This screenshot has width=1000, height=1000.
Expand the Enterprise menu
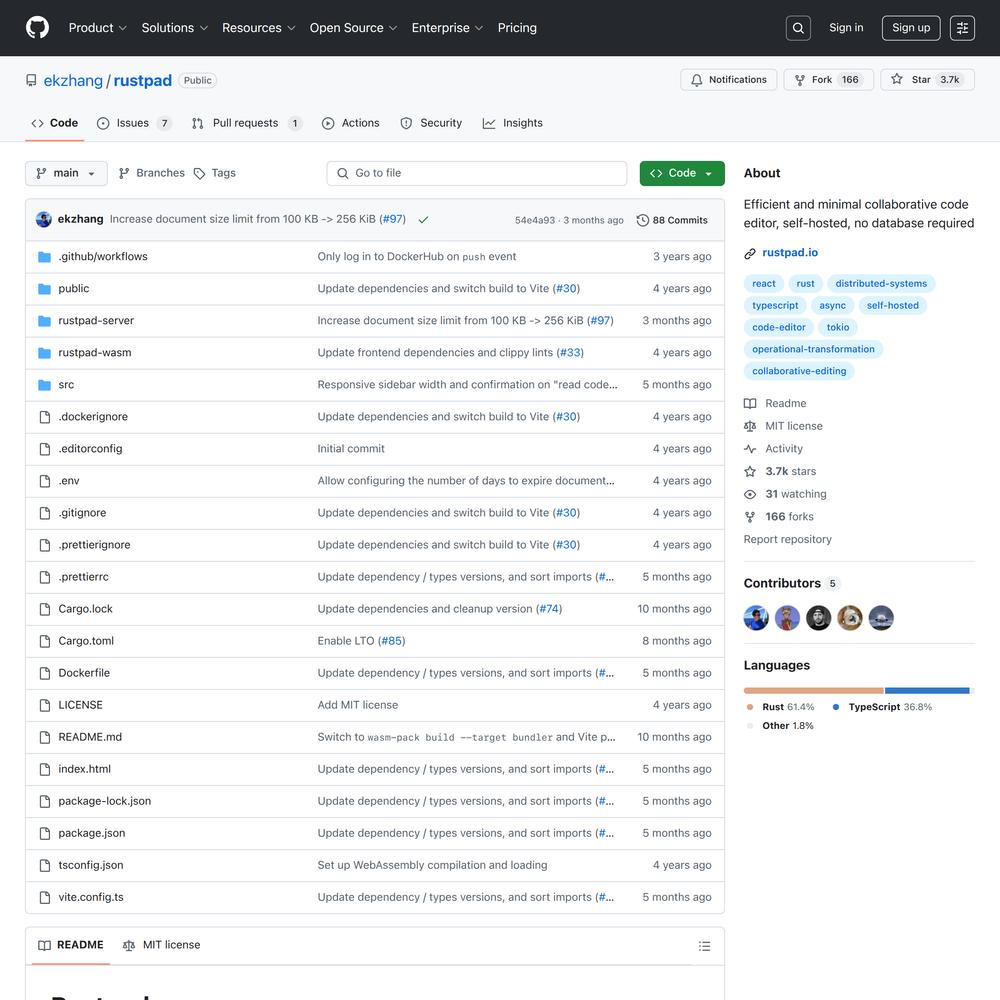(x=447, y=28)
